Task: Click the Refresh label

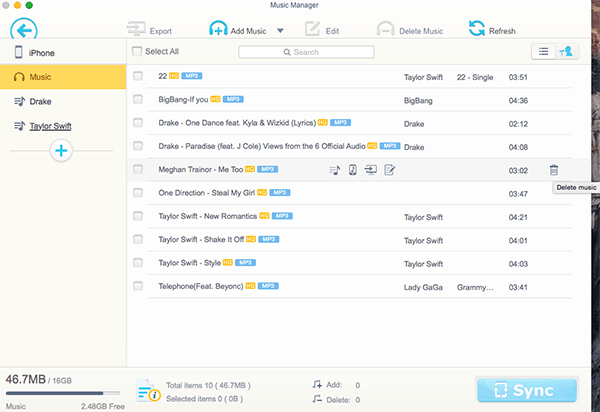Action: [502, 31]
